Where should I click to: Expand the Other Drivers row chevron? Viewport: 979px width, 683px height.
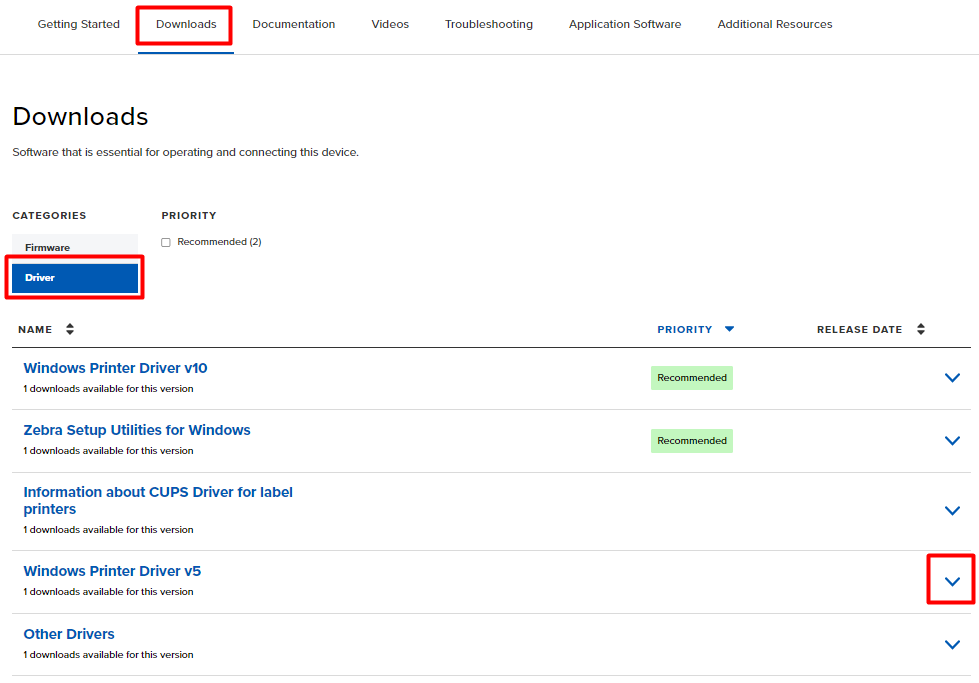click(x=952, y=645)
